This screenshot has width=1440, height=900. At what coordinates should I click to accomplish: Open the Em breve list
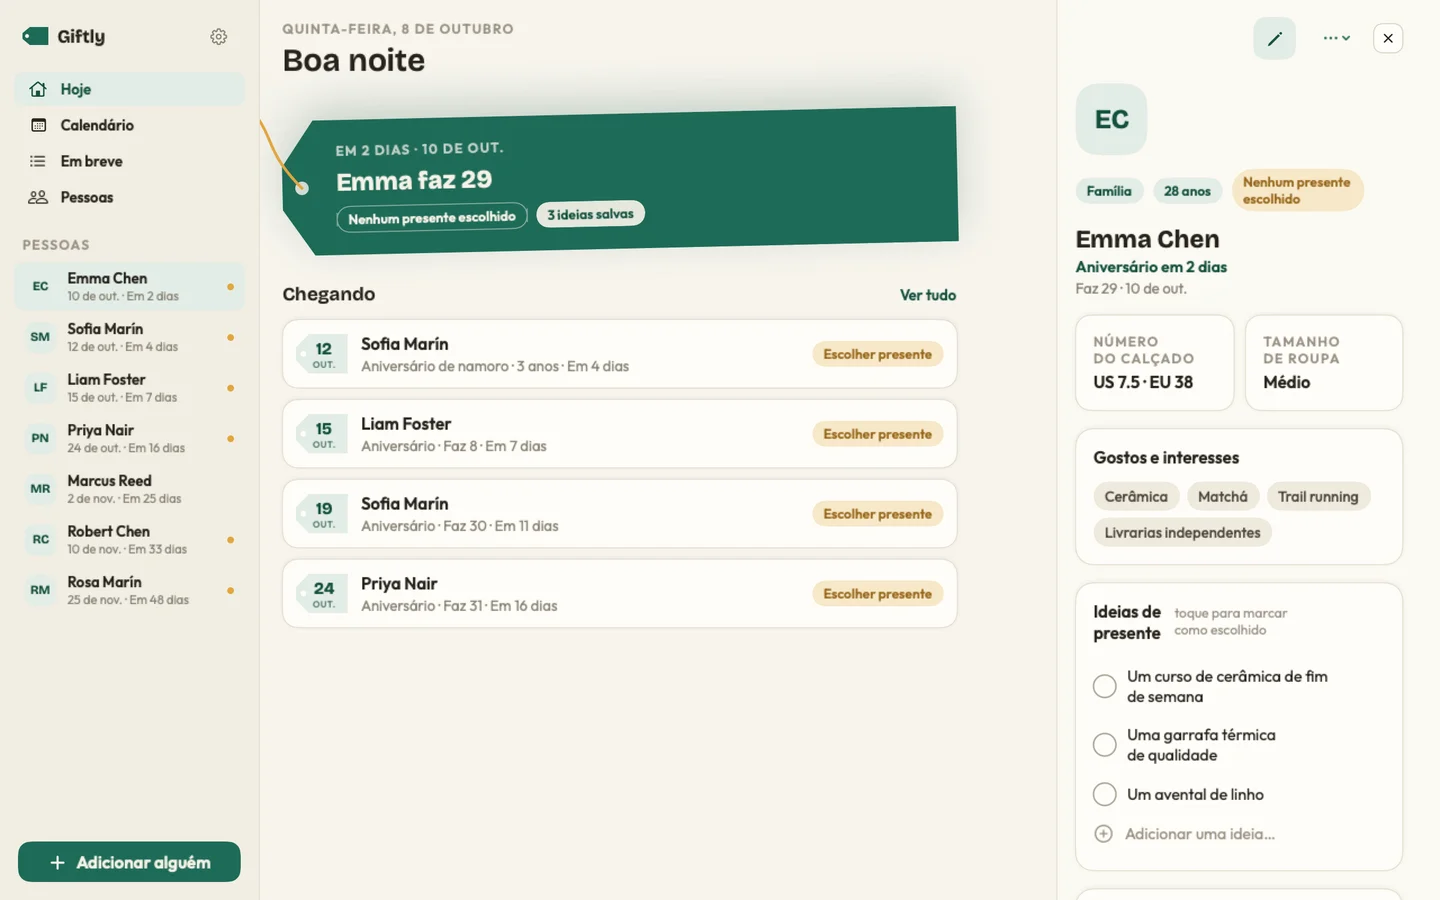click(x=130, y=161)
